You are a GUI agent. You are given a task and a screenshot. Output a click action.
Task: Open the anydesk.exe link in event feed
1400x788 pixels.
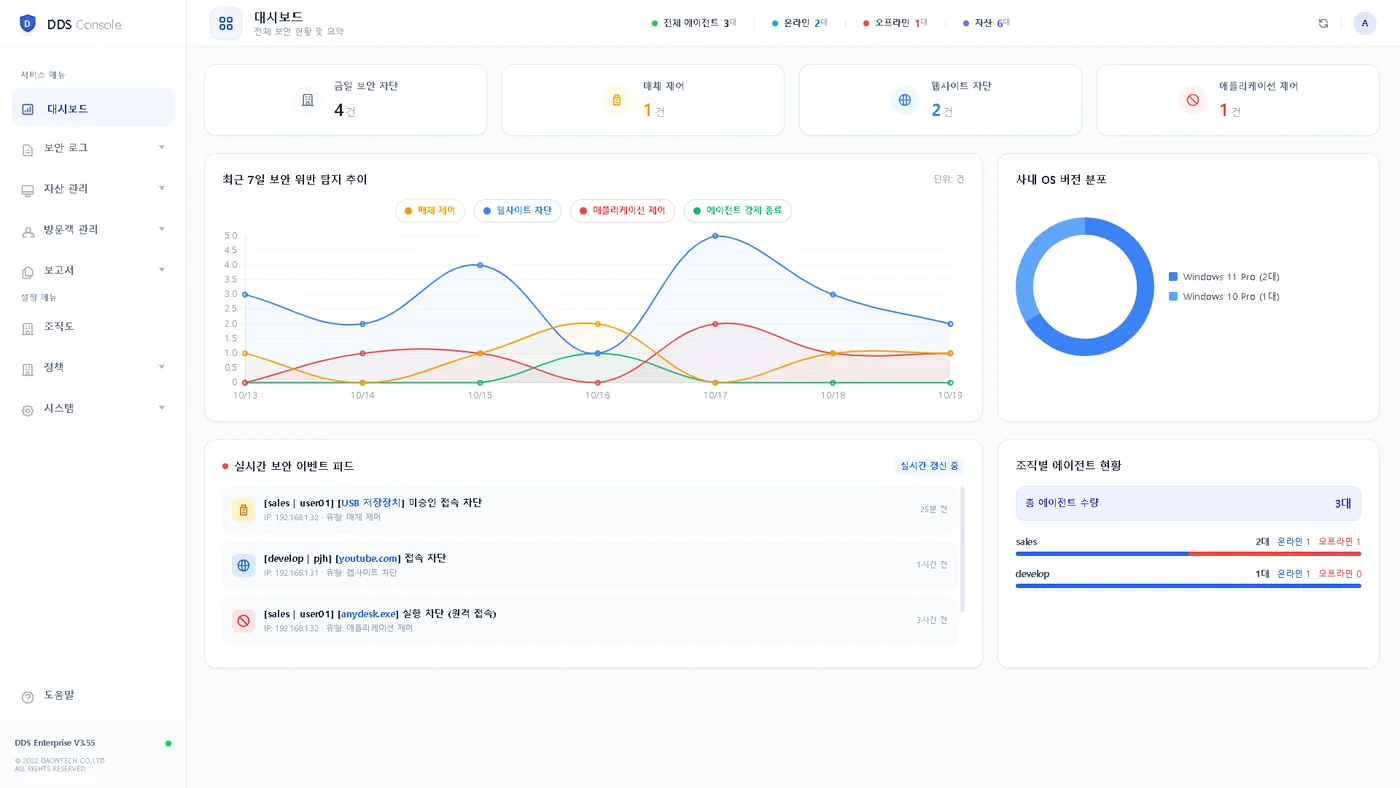point(368,614)
